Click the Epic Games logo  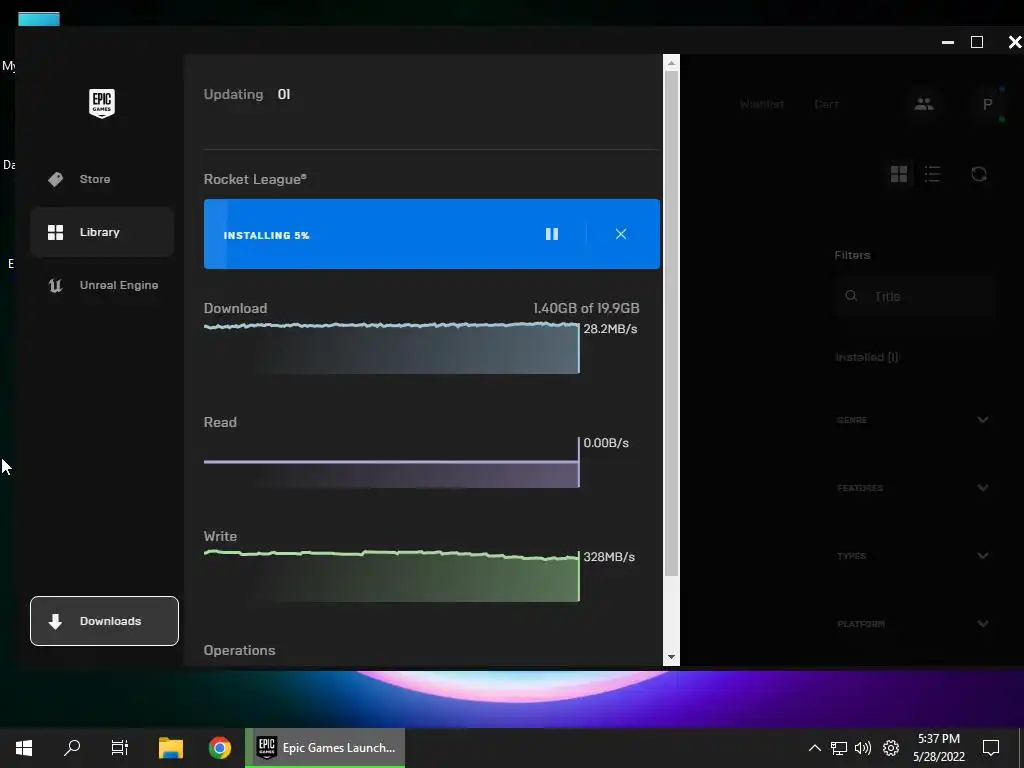(102, 103)
